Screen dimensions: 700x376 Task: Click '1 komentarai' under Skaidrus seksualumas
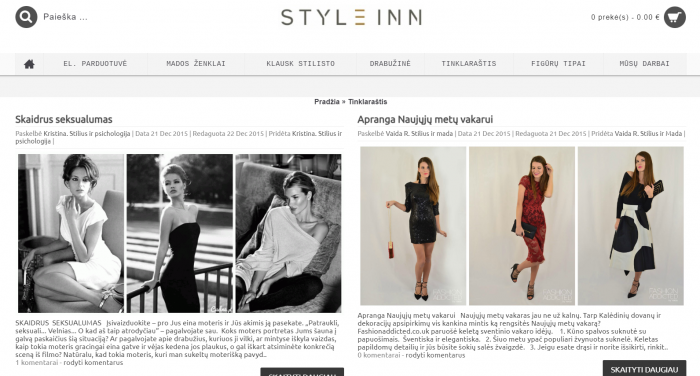pyautogui.click(x=37, y=363)
